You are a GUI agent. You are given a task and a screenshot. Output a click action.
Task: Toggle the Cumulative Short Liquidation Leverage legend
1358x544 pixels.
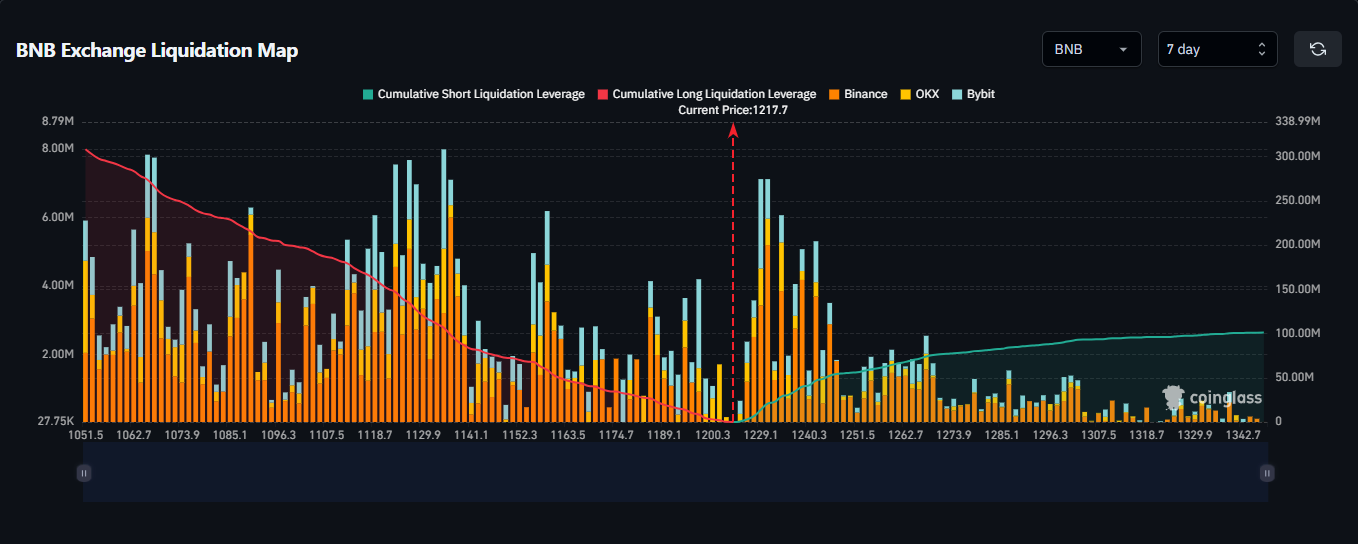[x=473, y=94]
